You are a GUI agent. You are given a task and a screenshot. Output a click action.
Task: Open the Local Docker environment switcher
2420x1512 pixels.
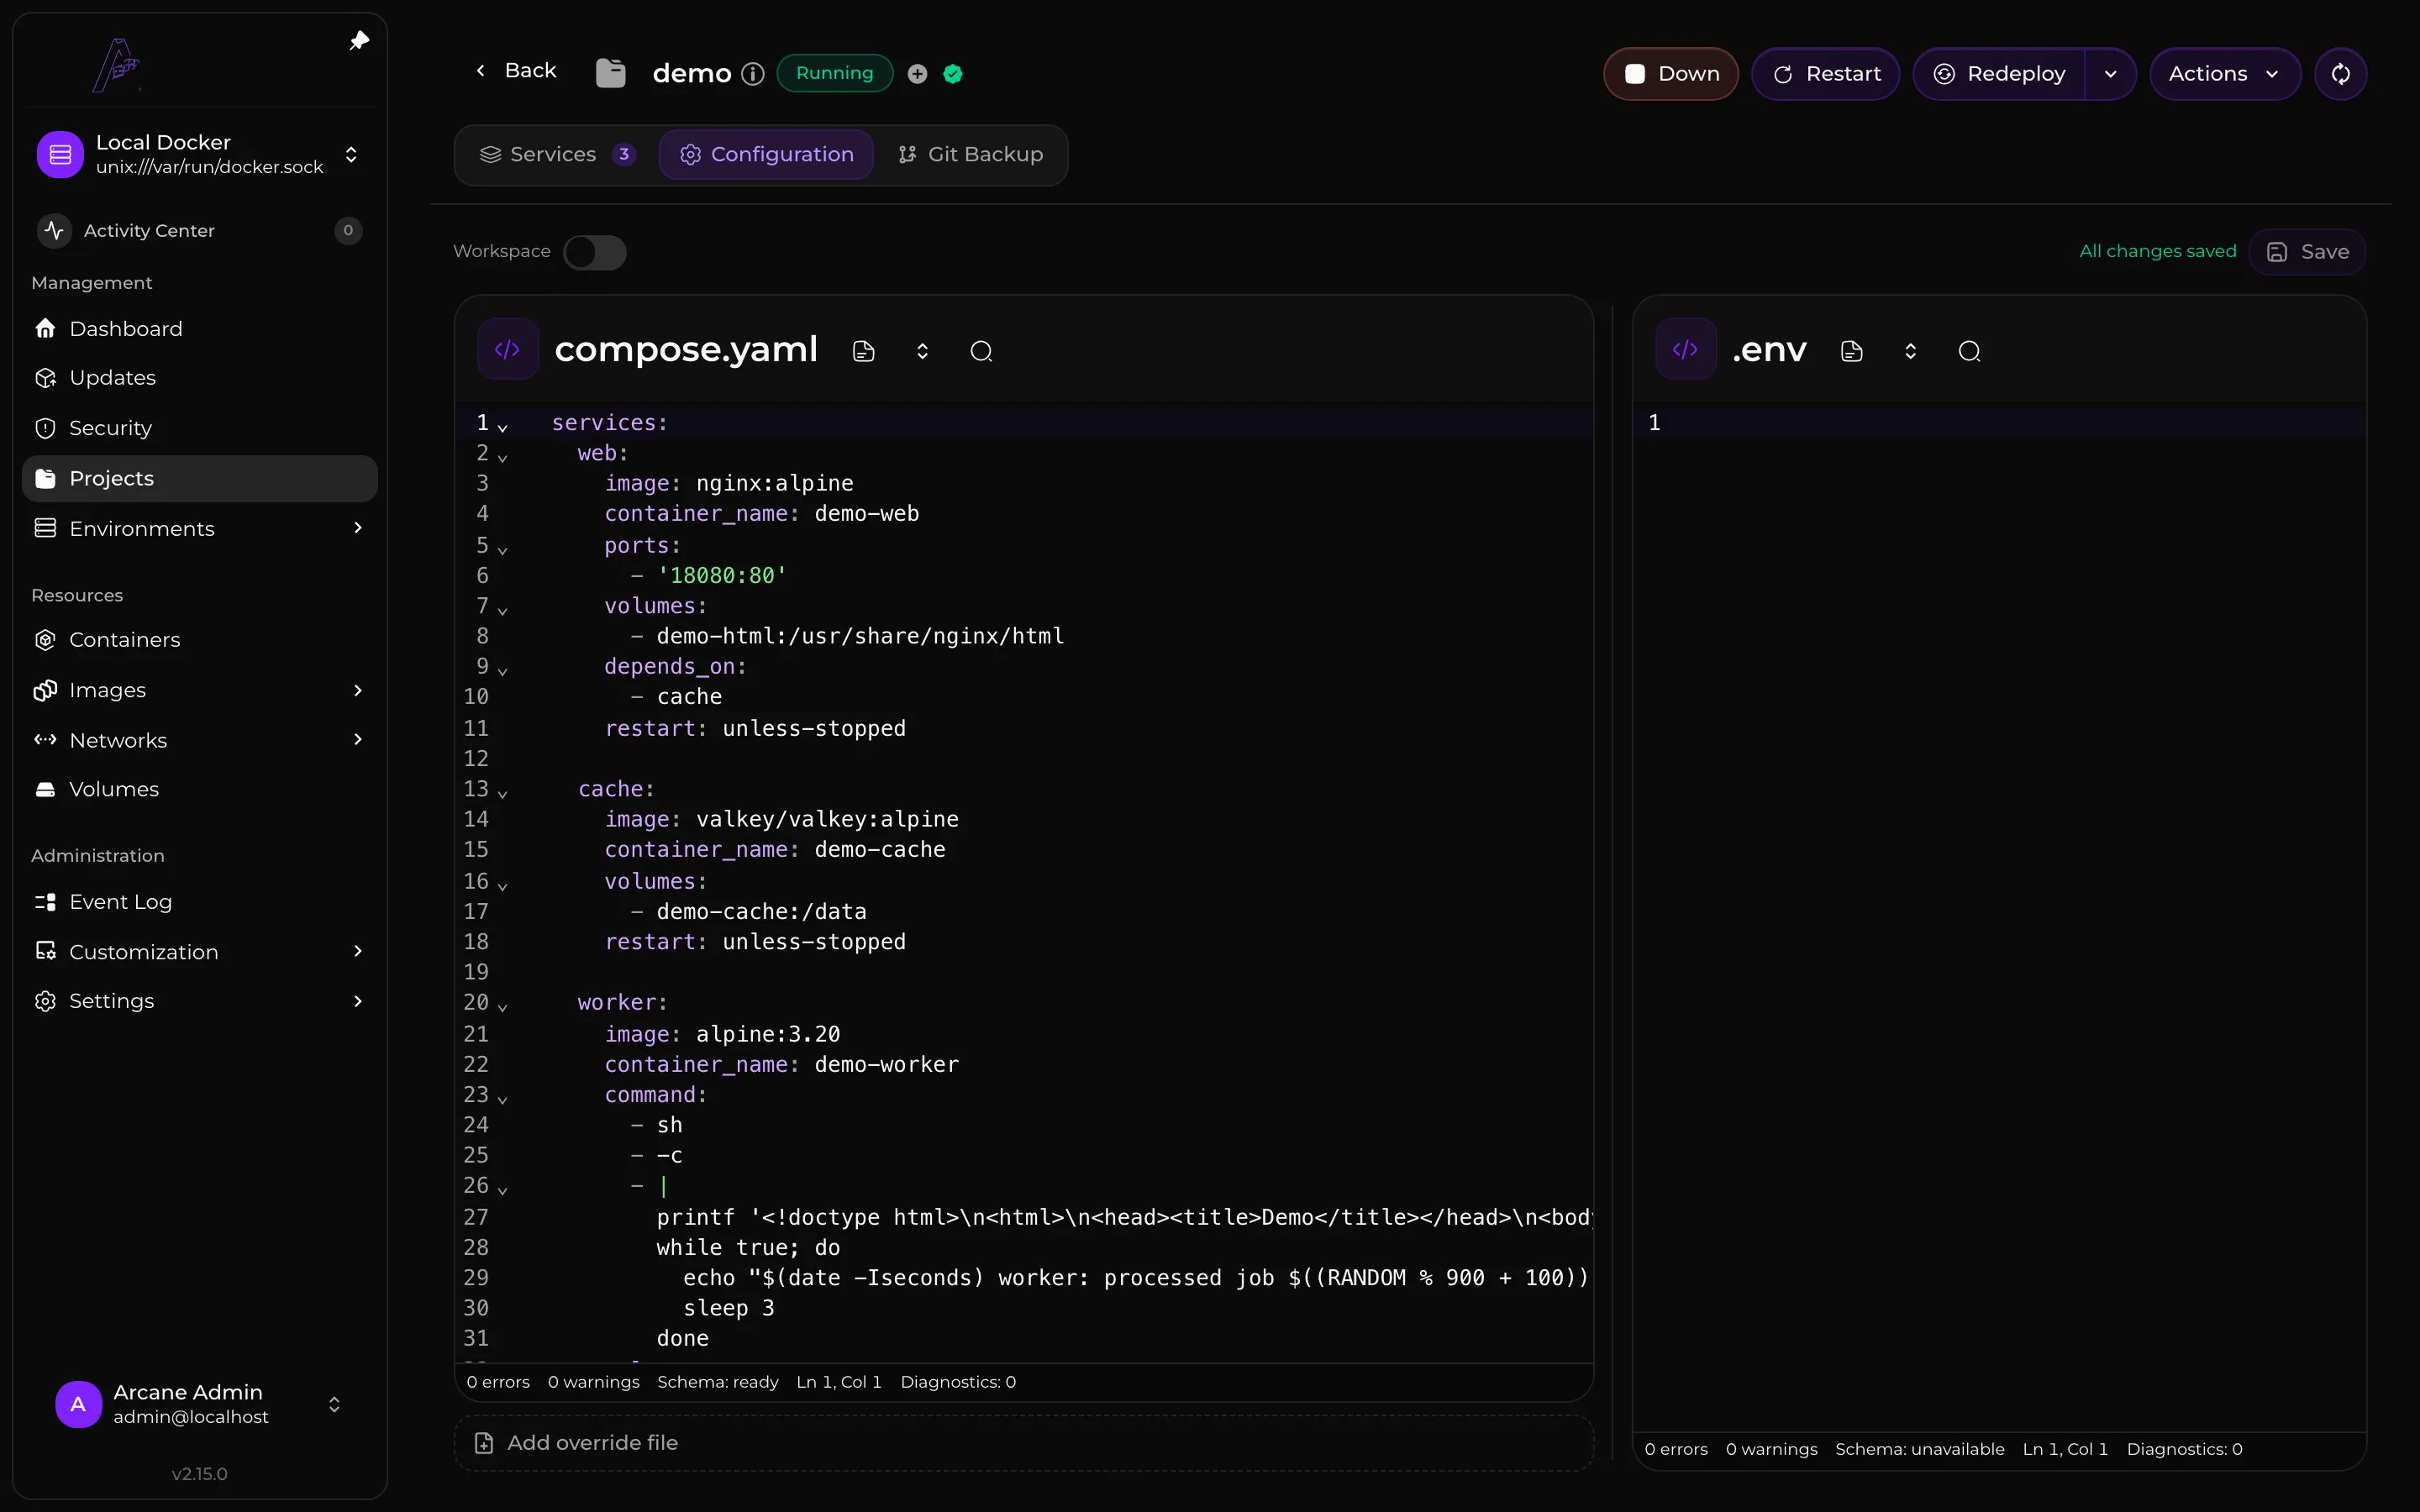point(199,154)
